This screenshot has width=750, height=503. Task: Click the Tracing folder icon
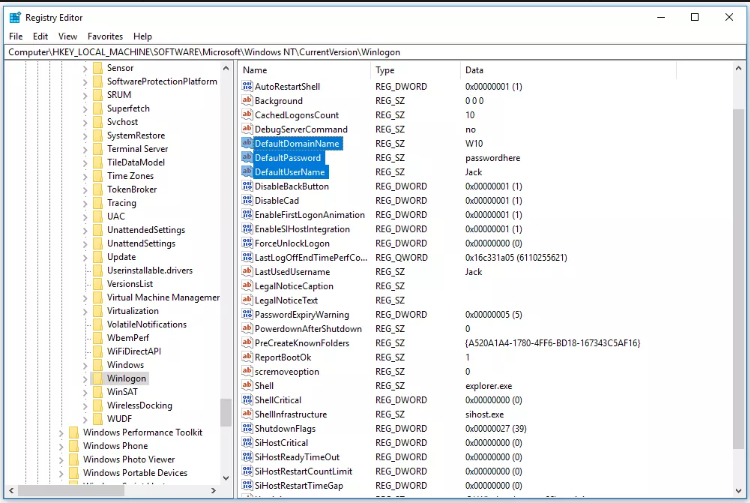tap(98, 203)
